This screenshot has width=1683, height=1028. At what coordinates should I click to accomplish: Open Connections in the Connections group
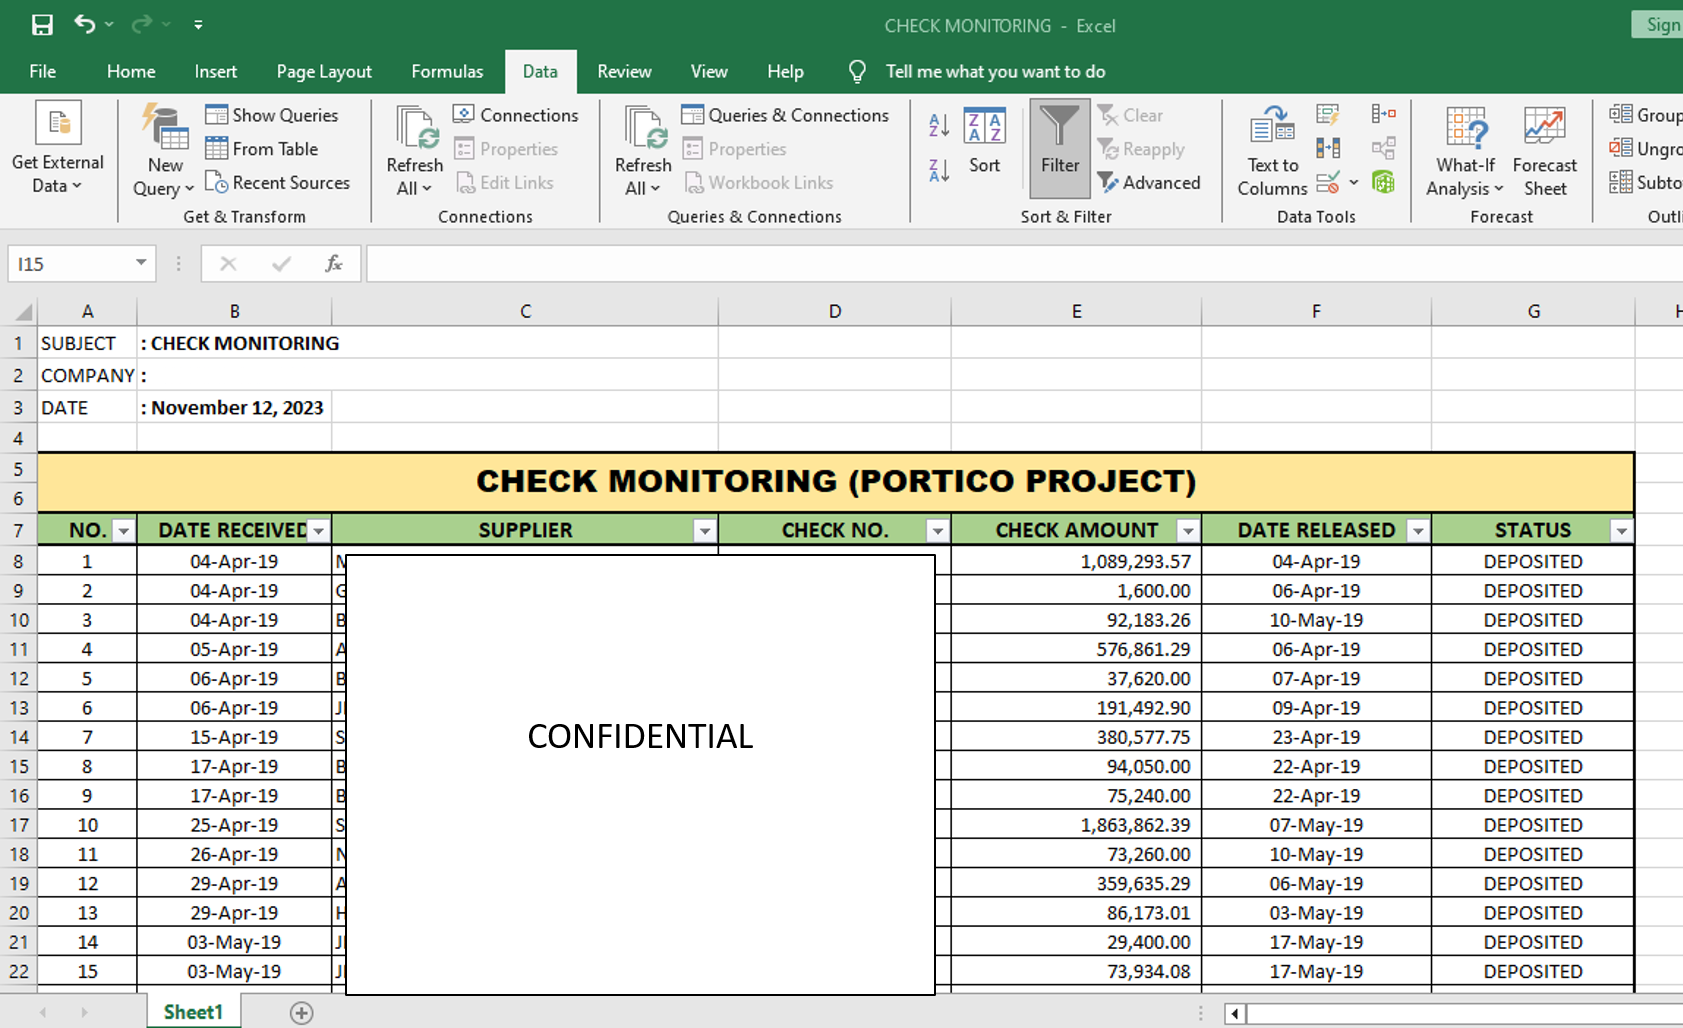(516, 115)
